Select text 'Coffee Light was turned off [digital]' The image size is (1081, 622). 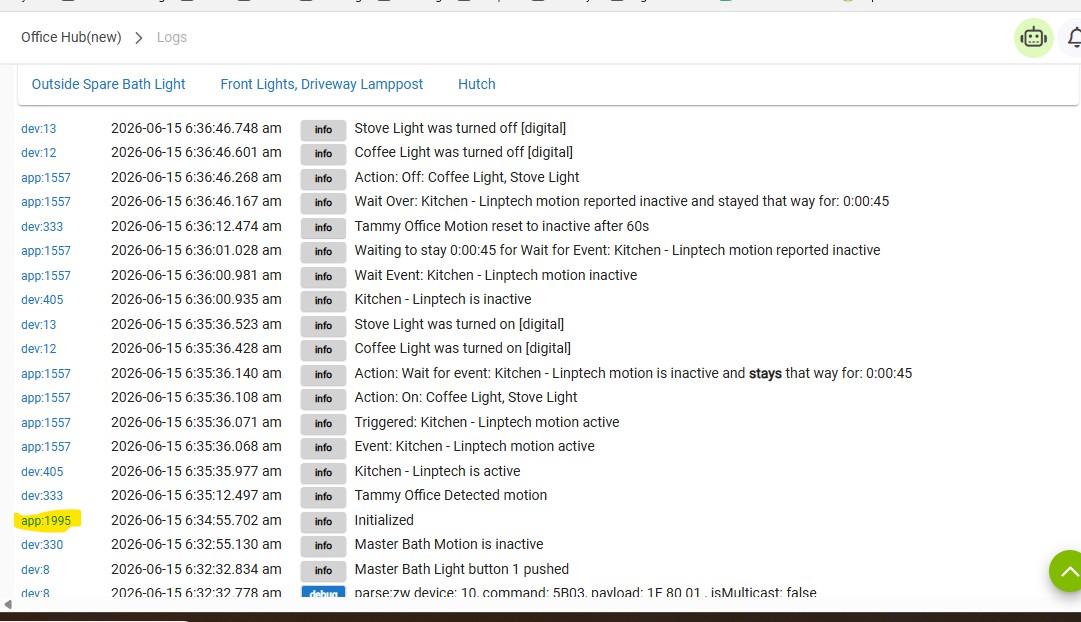[463, 152]
